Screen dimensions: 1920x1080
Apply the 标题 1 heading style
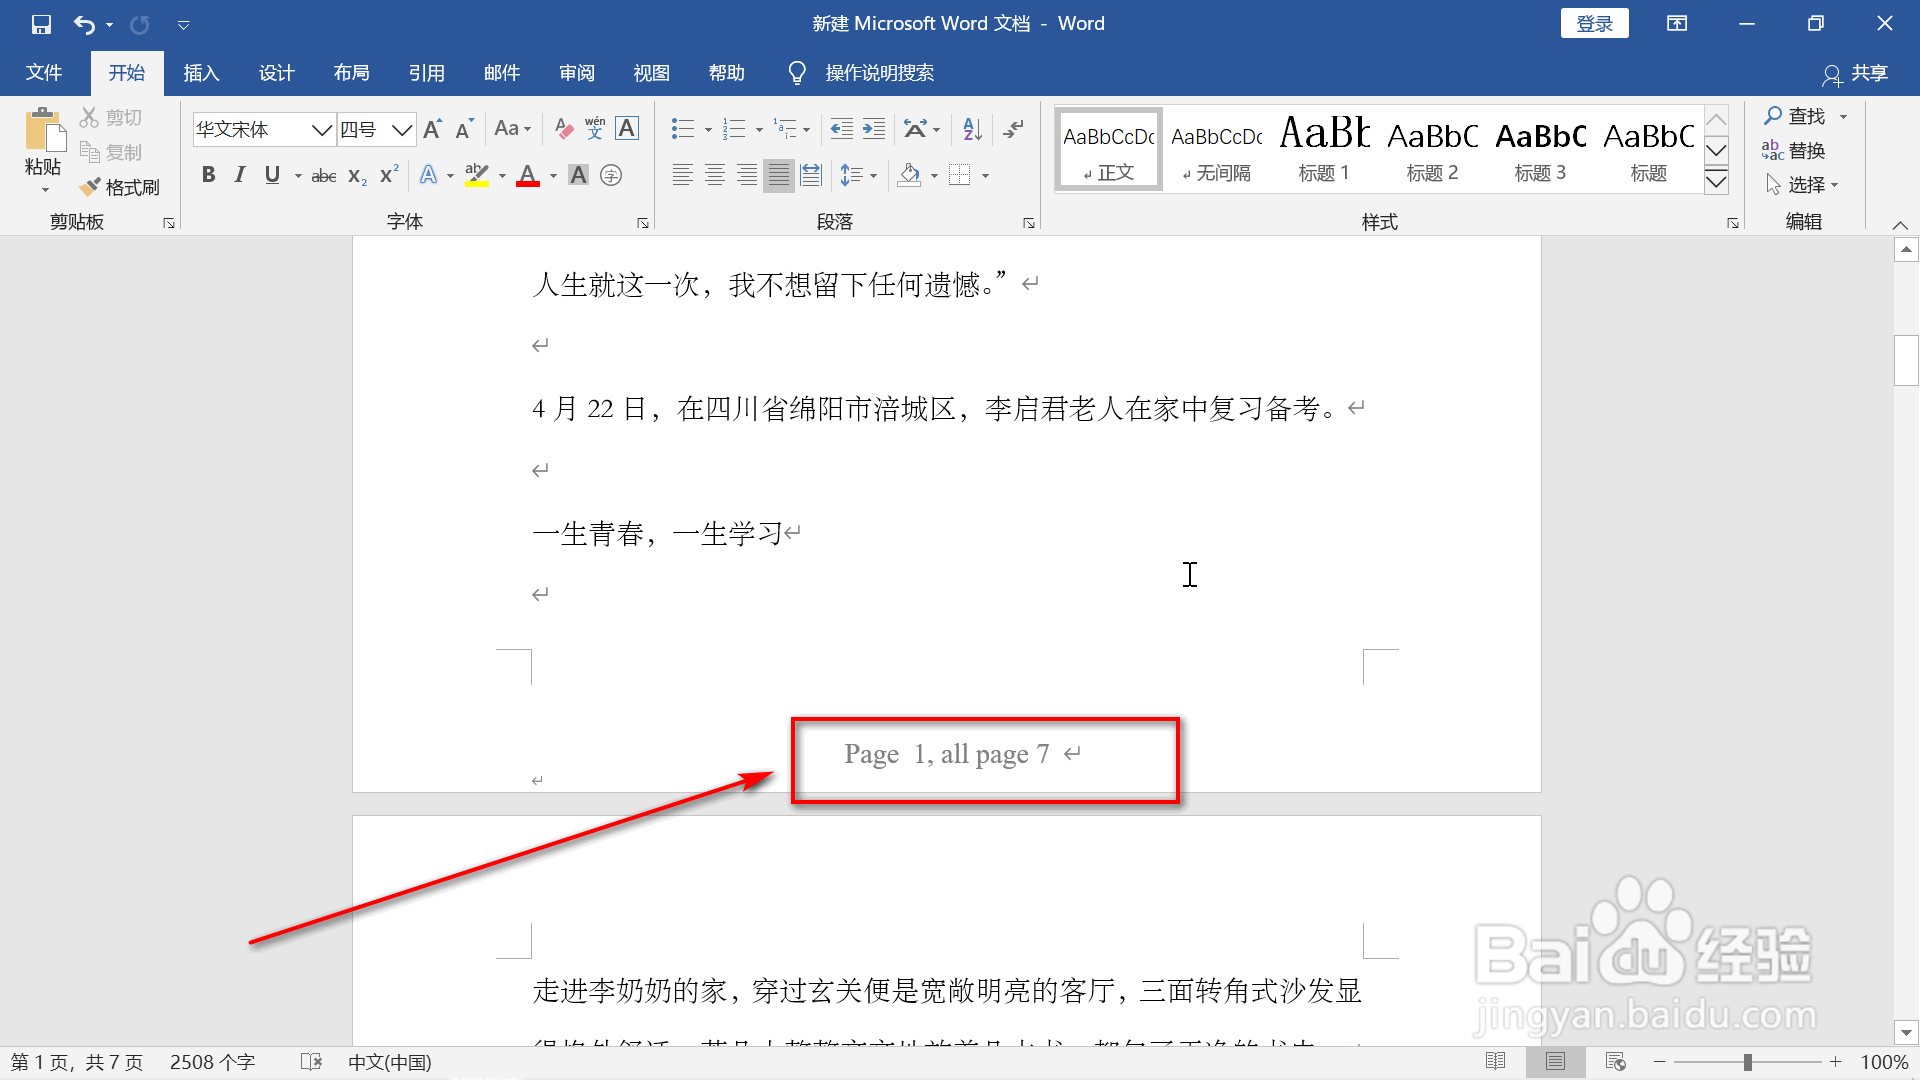click(1324, 148)
